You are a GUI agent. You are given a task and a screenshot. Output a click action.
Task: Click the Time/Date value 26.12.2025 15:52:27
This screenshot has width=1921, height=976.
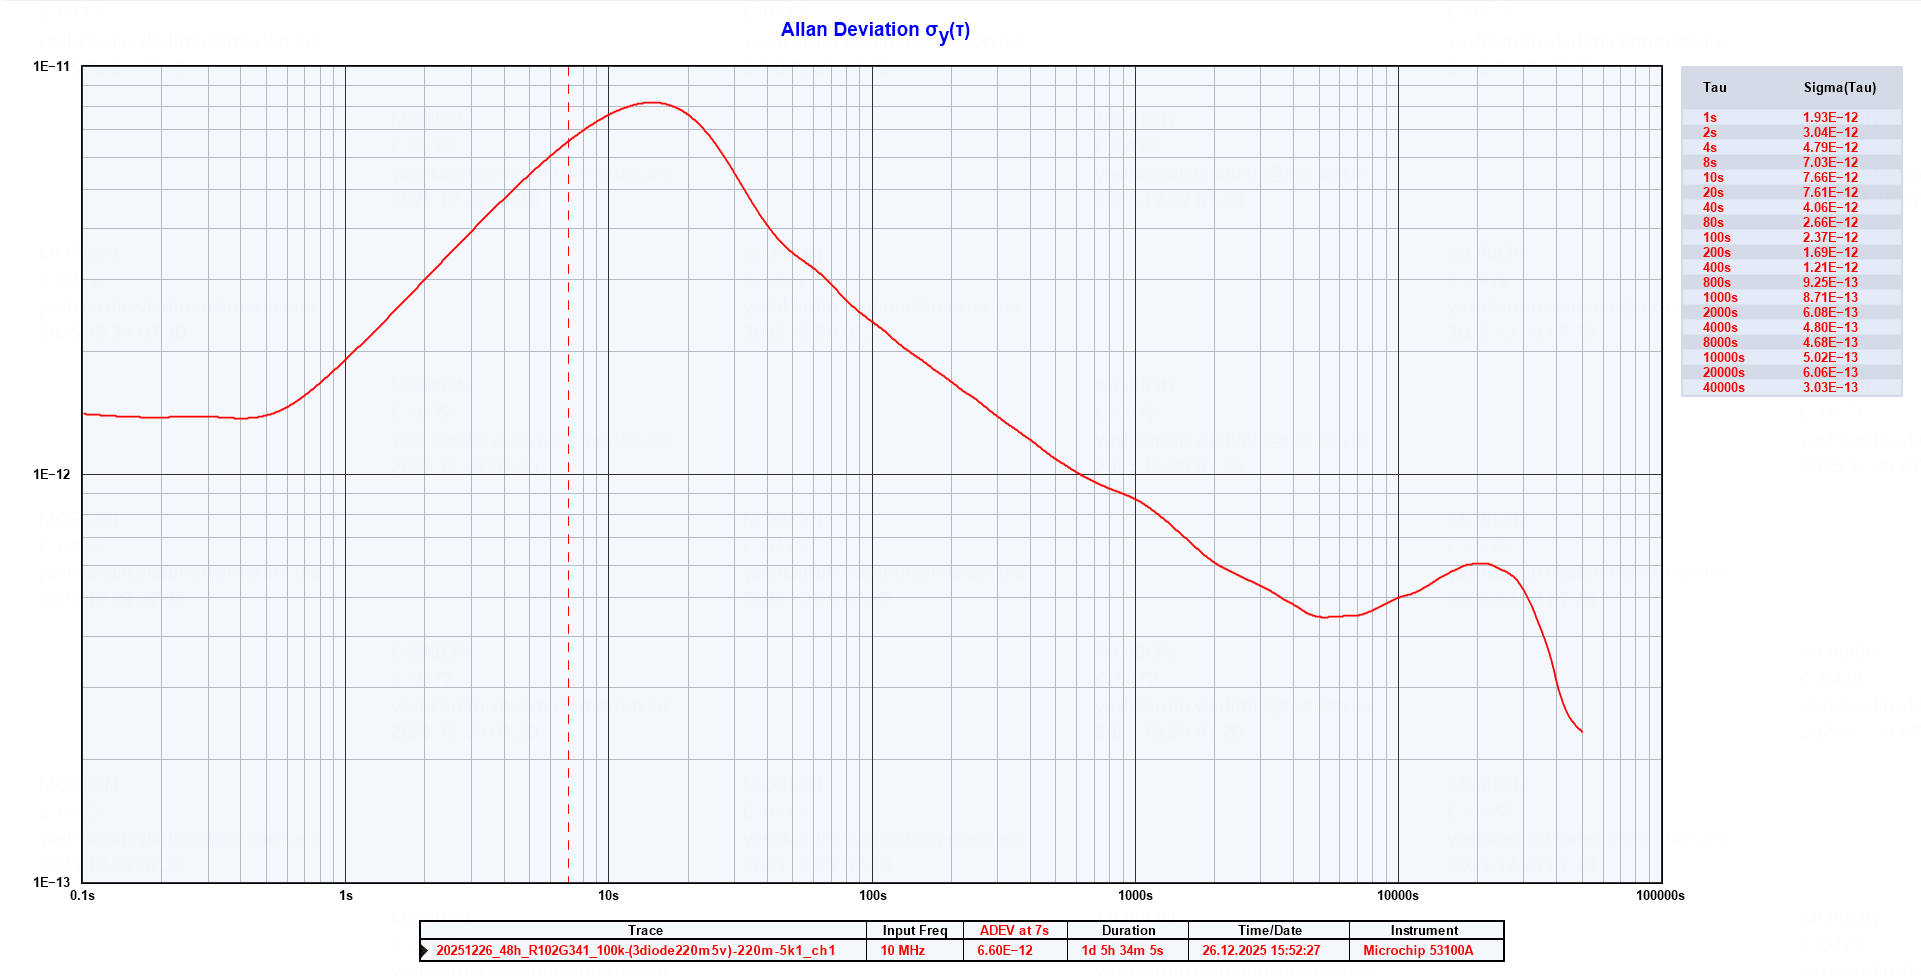pos(1261,951)
